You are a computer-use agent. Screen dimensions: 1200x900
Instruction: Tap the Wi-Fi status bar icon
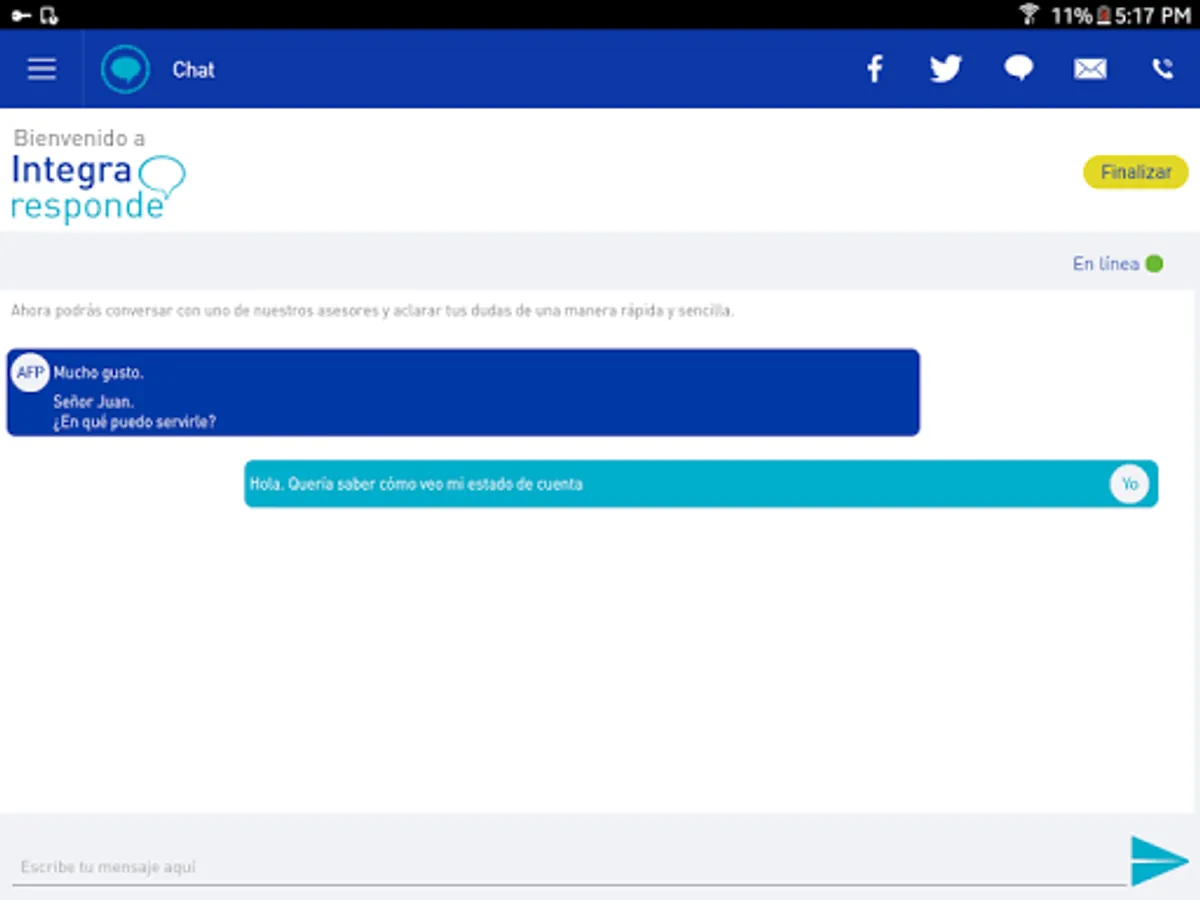coord(1029,15)
